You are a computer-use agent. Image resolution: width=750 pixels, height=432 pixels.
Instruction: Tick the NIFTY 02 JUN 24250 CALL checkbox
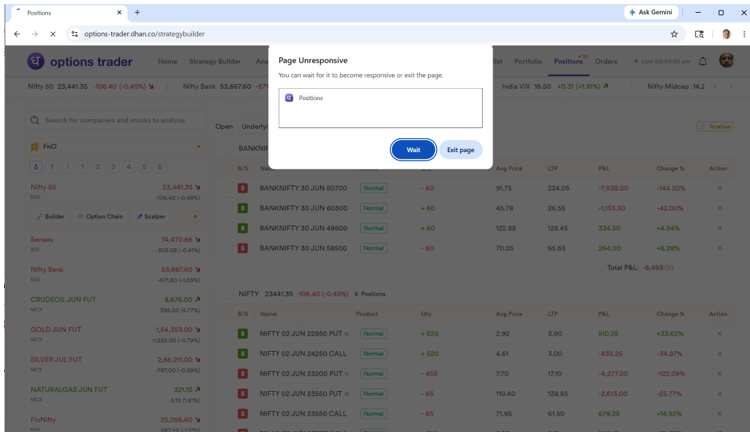click(228, 354)
